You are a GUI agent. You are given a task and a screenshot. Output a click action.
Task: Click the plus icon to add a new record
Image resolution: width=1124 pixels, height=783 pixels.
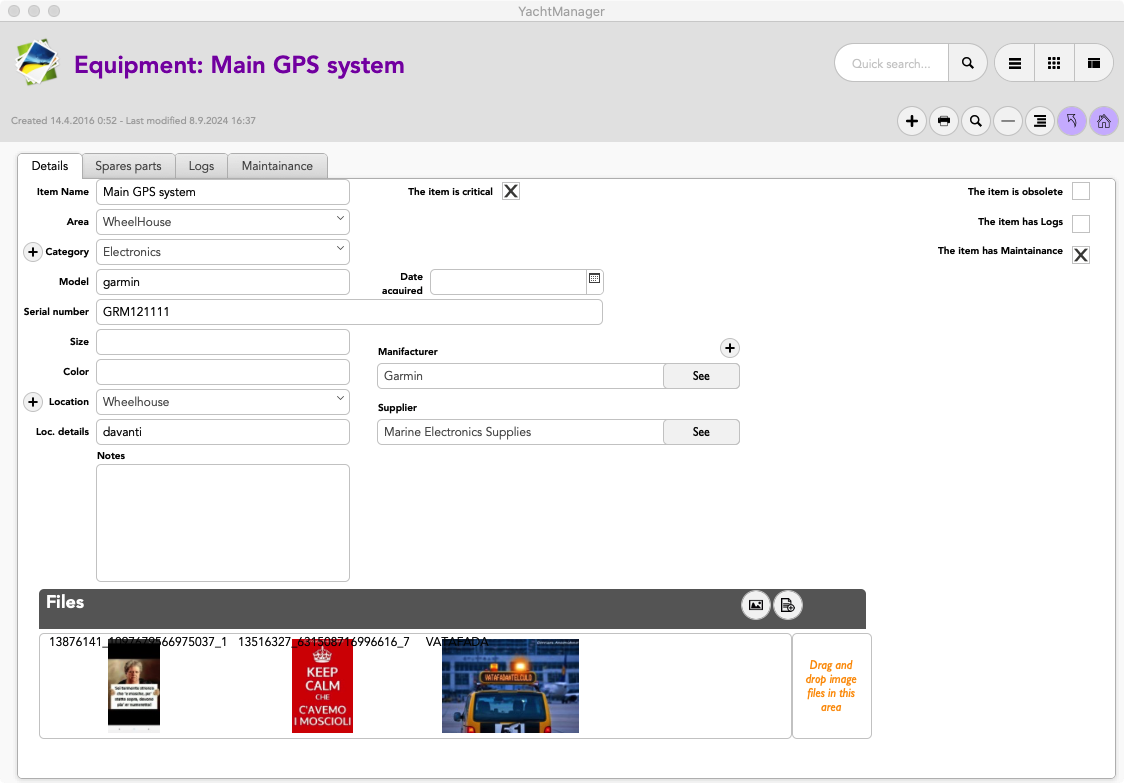click(x=911, y=121)
